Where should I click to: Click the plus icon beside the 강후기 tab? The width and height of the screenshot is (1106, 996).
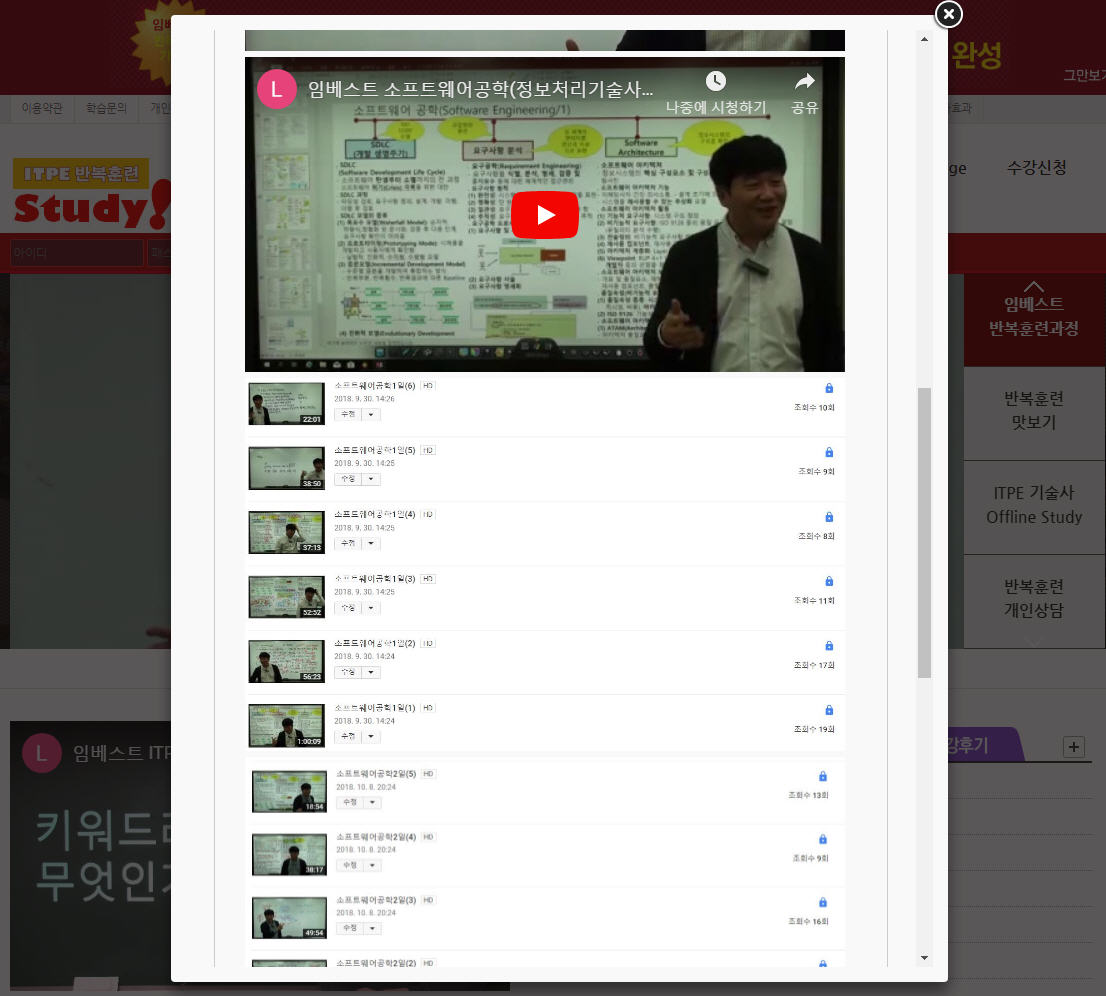1074,747
